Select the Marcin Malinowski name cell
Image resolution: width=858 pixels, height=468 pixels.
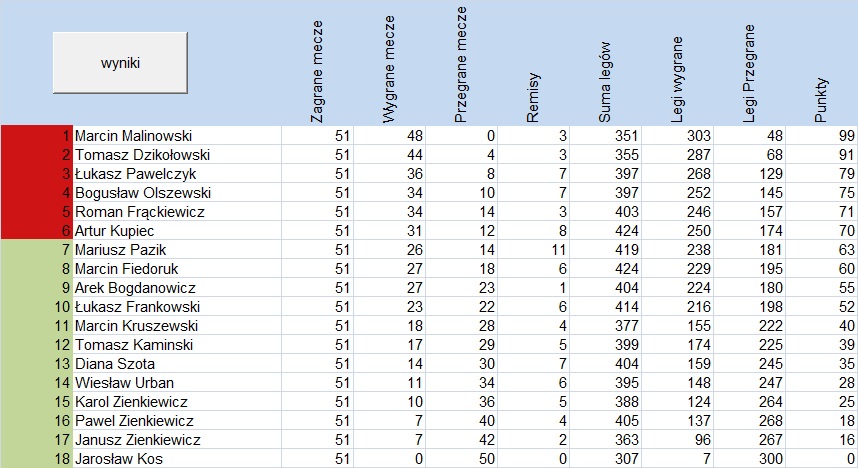point(177,136)
